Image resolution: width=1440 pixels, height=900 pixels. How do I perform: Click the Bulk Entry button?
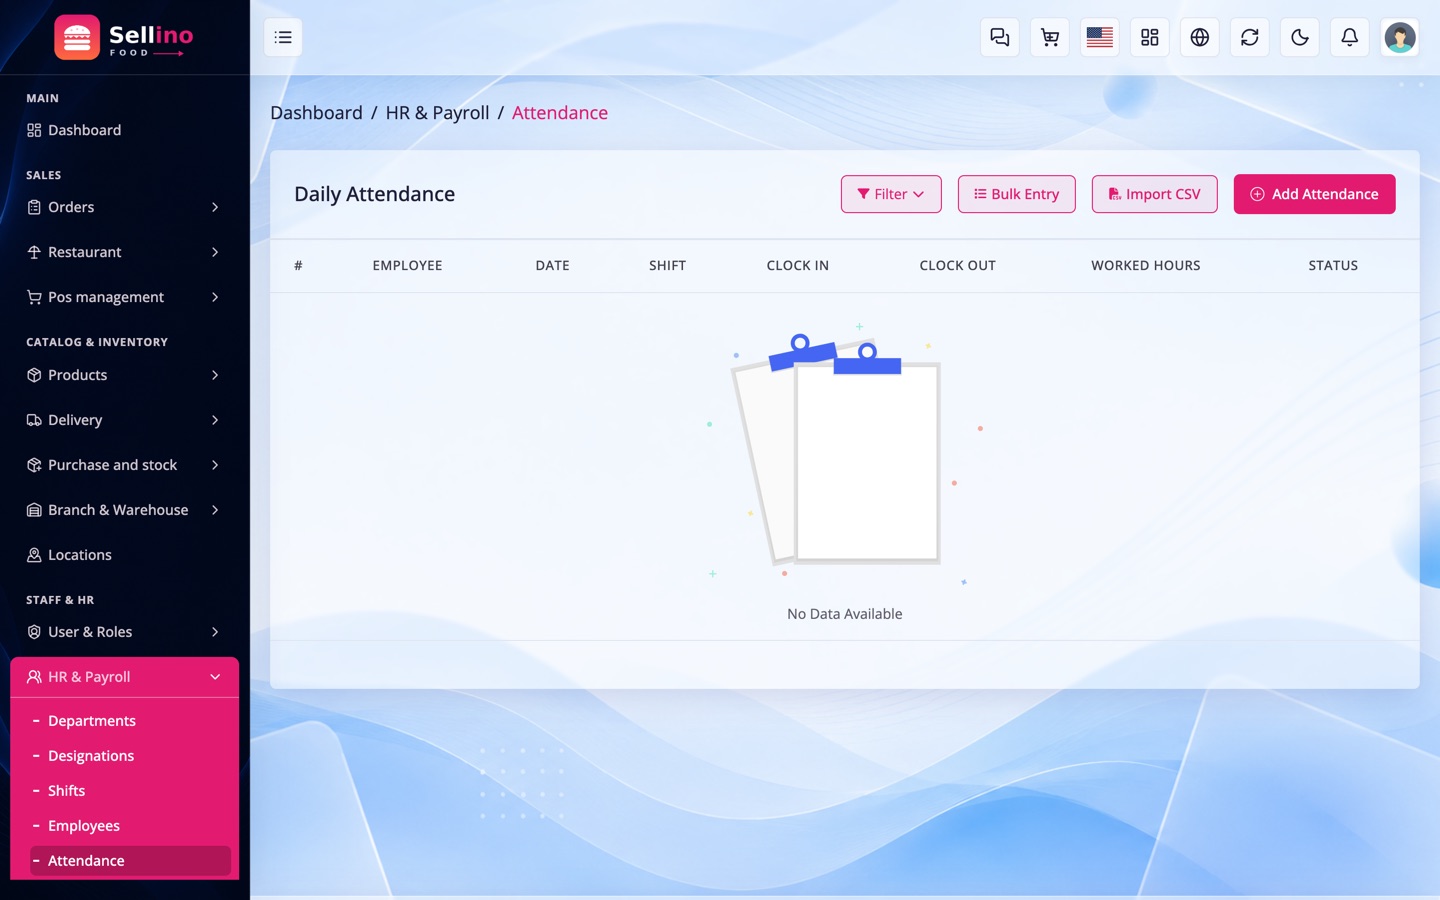[x=1016, y=194]
